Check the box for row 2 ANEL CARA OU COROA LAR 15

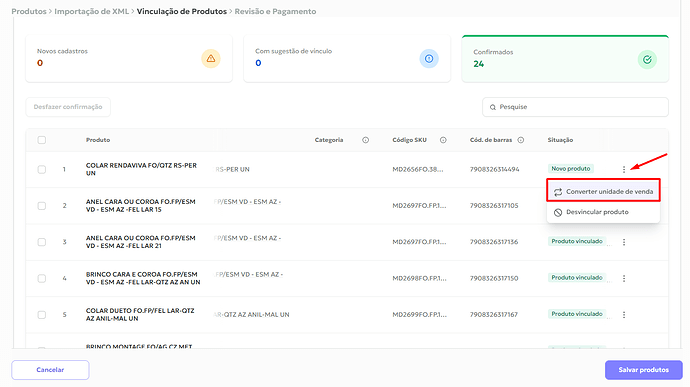coord(42,206)
